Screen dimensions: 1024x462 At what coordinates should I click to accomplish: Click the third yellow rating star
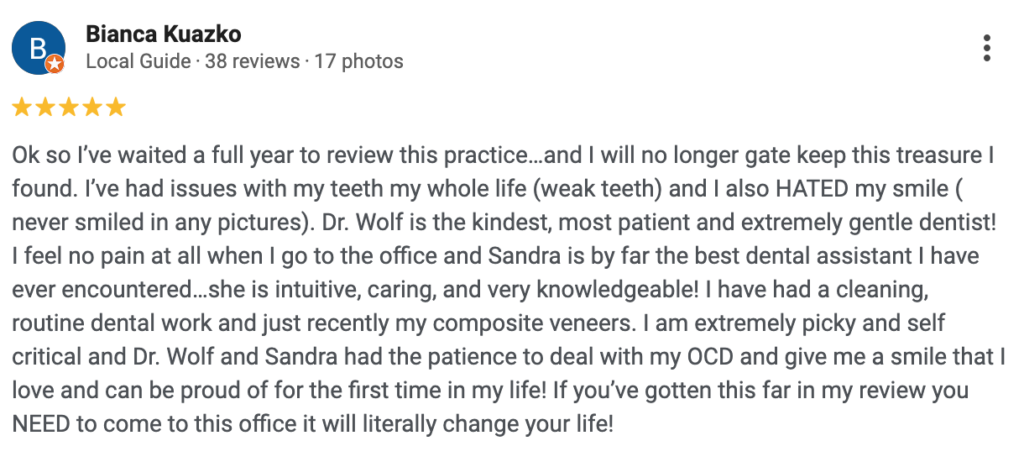[68, 107]
